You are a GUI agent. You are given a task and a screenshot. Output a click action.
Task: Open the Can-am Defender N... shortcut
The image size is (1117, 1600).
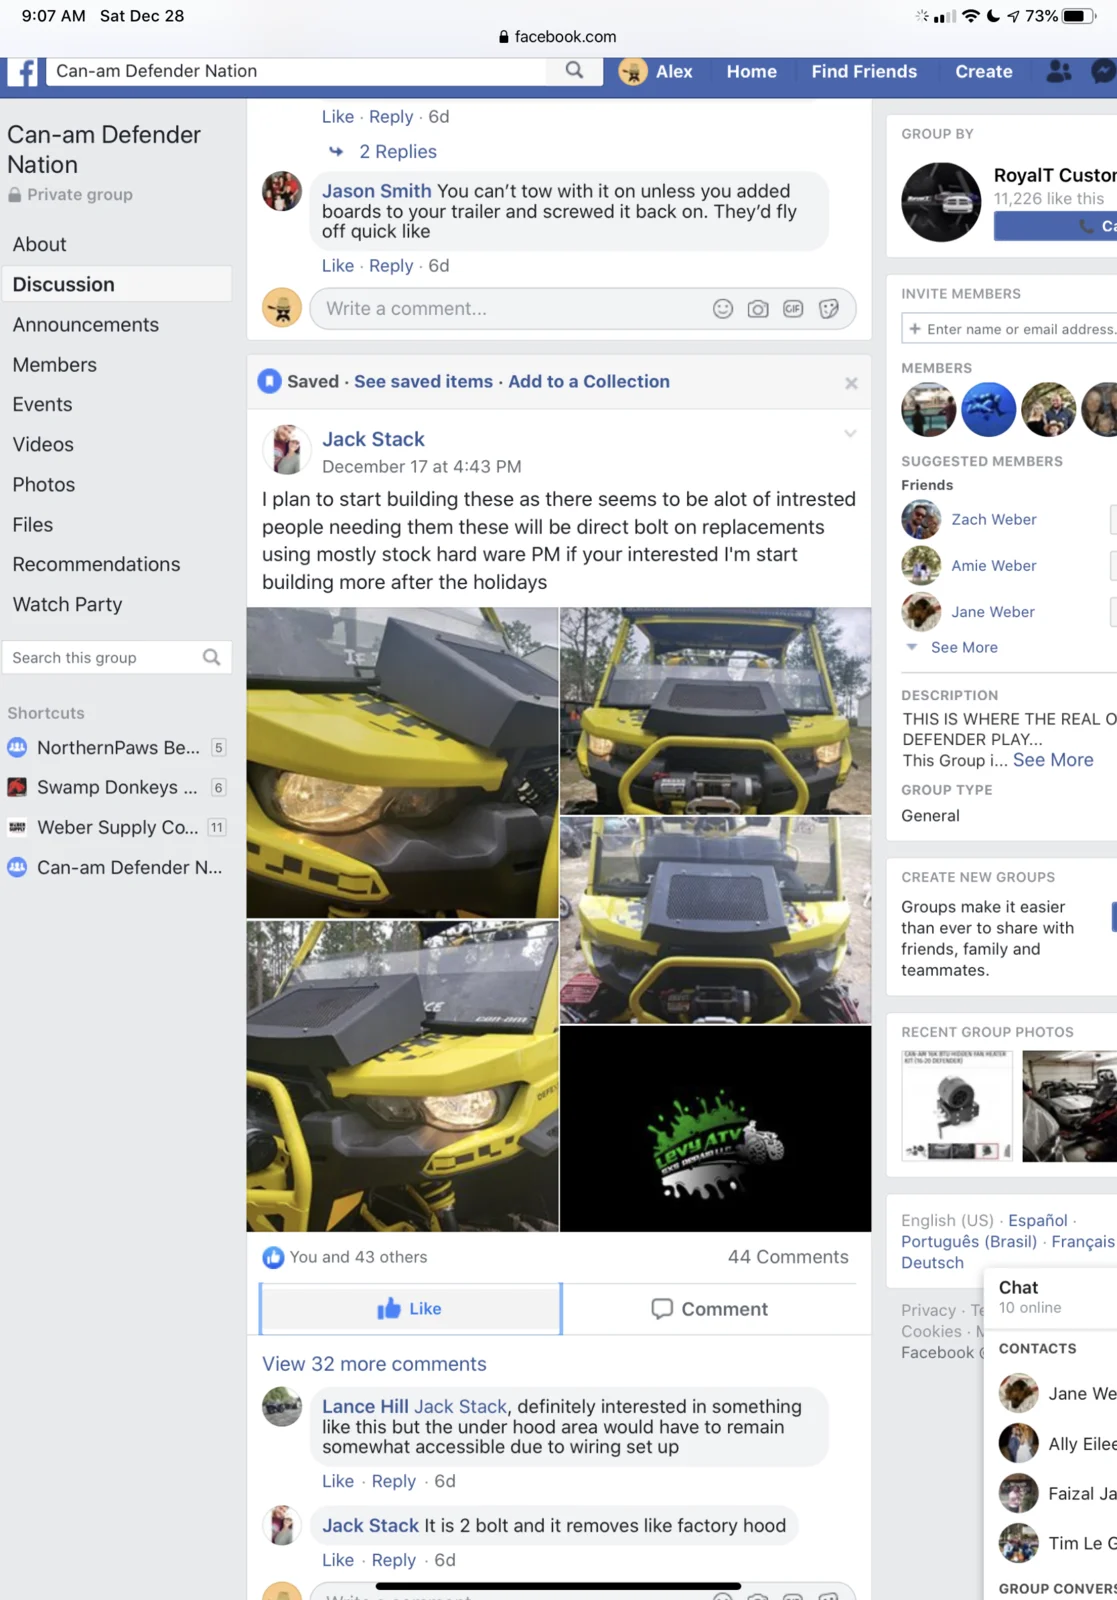115,868
